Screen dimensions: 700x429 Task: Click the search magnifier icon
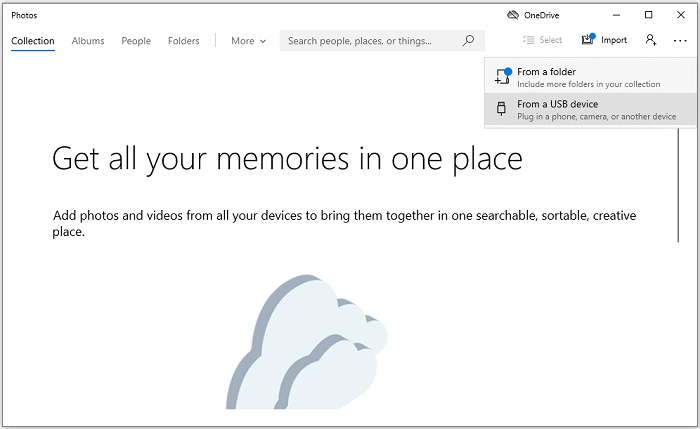[x=469, y=41]
